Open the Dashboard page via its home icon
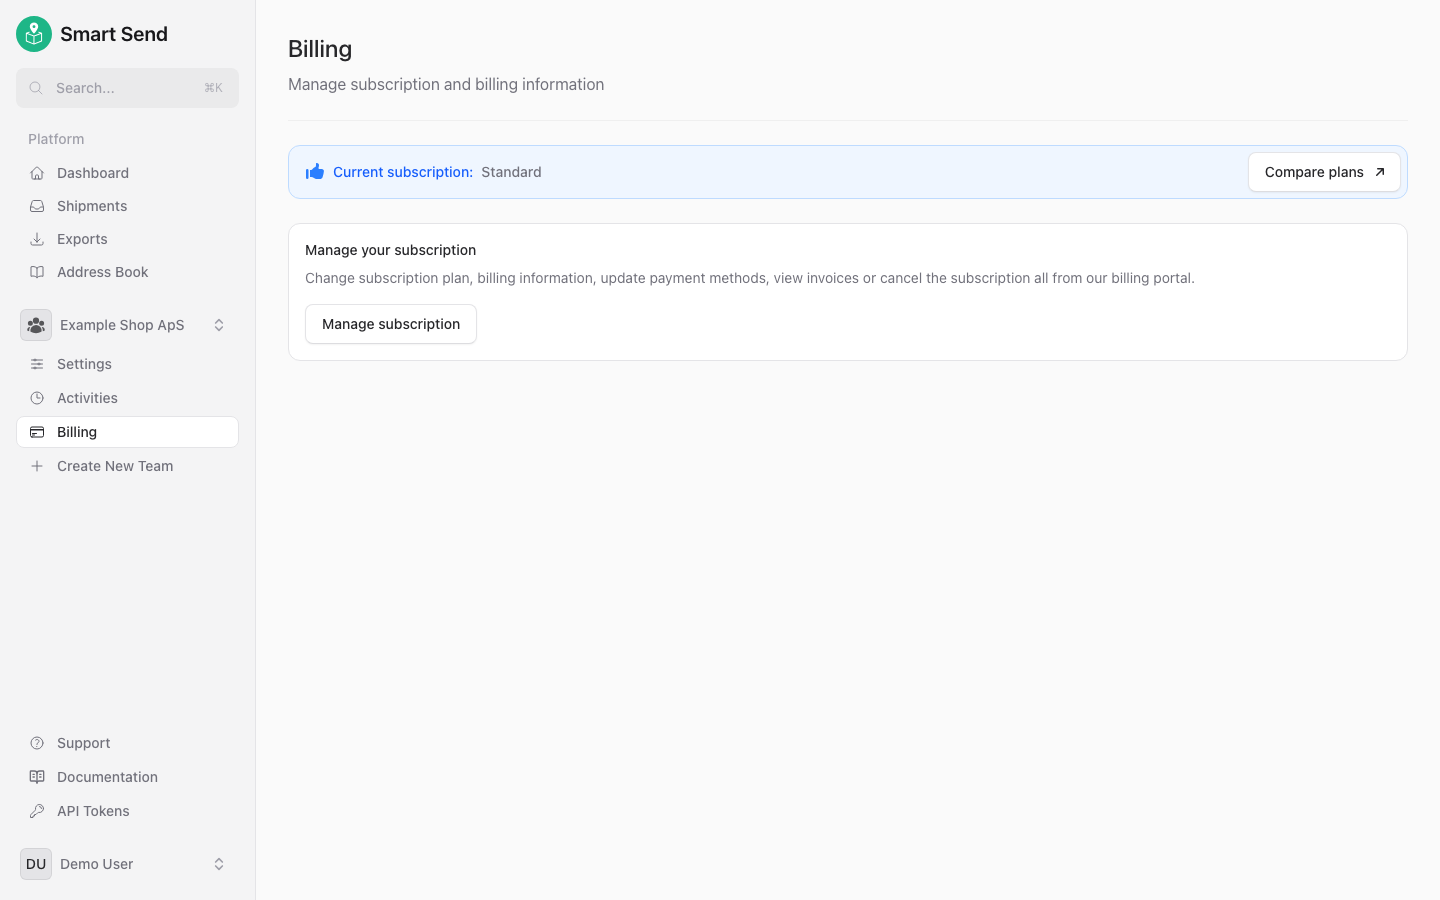Screen dimensions: 1440x900 (36, 172)
